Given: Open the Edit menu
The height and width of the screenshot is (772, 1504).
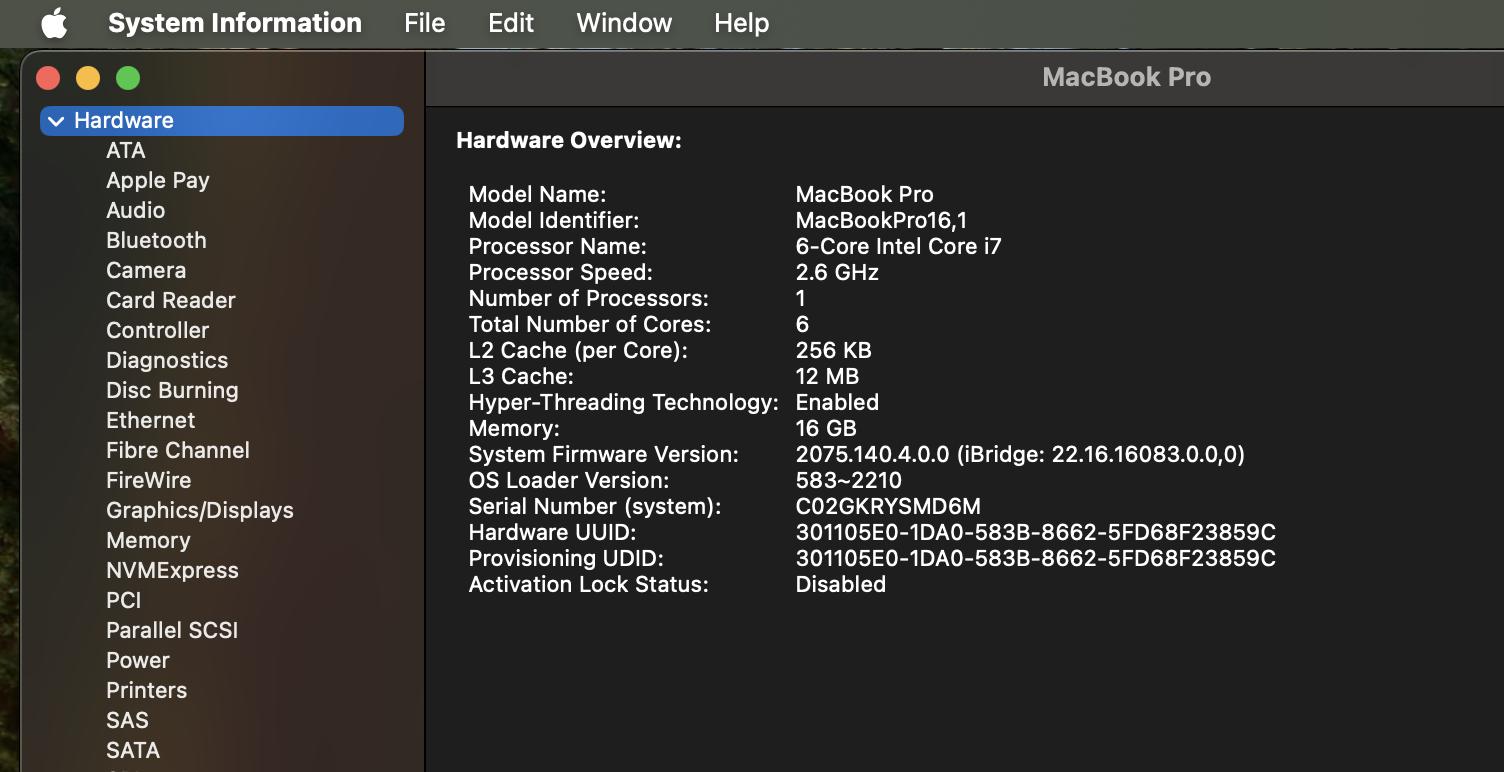Looking at the screenshot, I should tap(511, 23).
